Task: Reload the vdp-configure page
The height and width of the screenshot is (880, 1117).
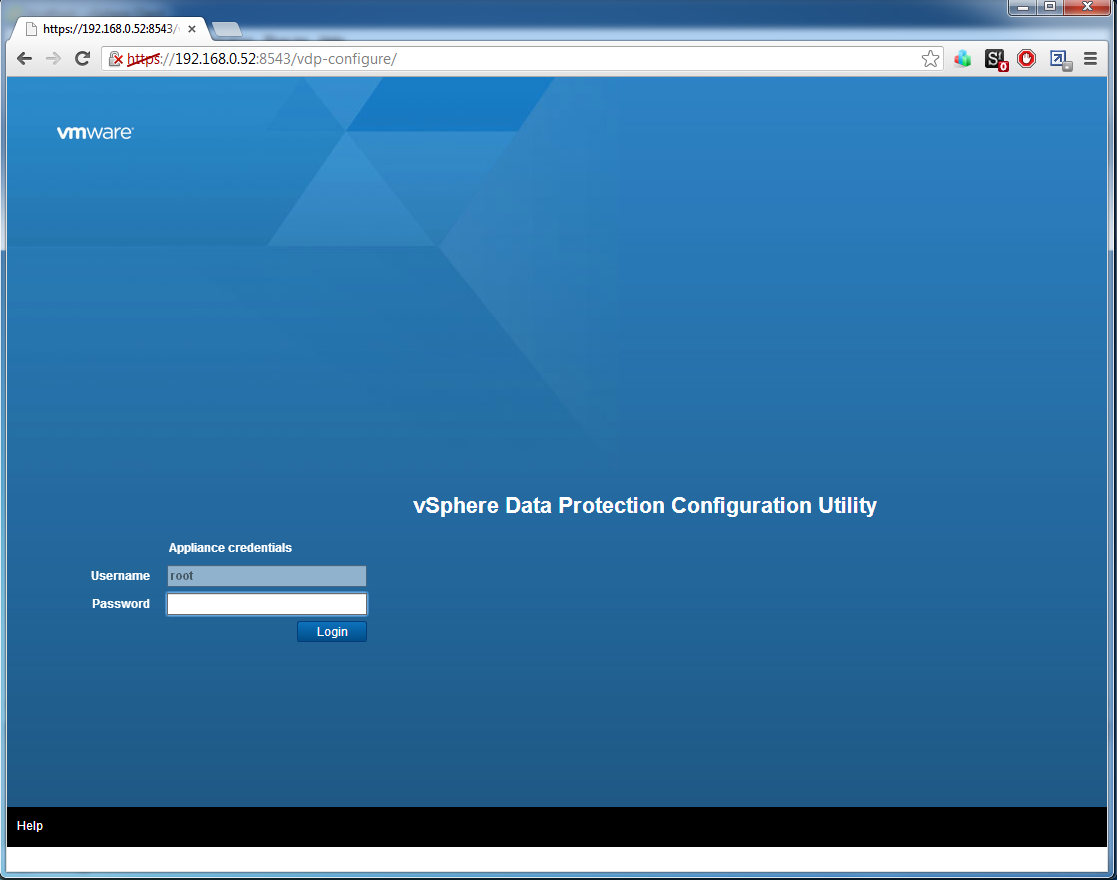Action: 83,58
